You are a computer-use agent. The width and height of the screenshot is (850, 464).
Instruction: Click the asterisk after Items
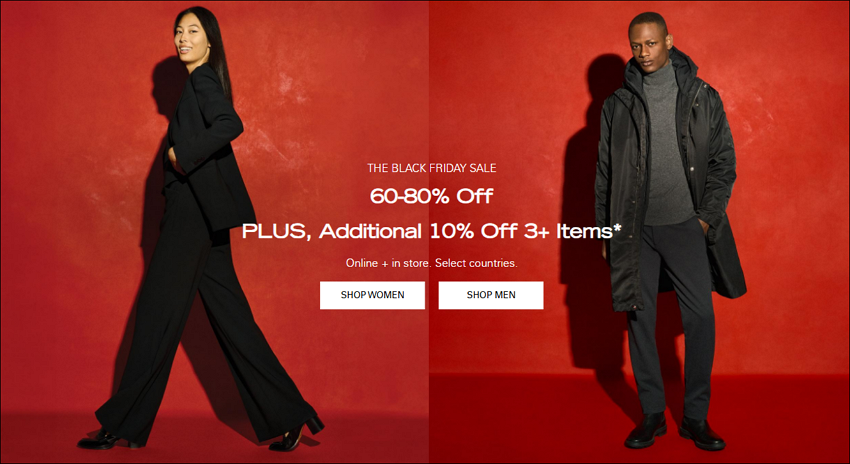tap(617, 228)
